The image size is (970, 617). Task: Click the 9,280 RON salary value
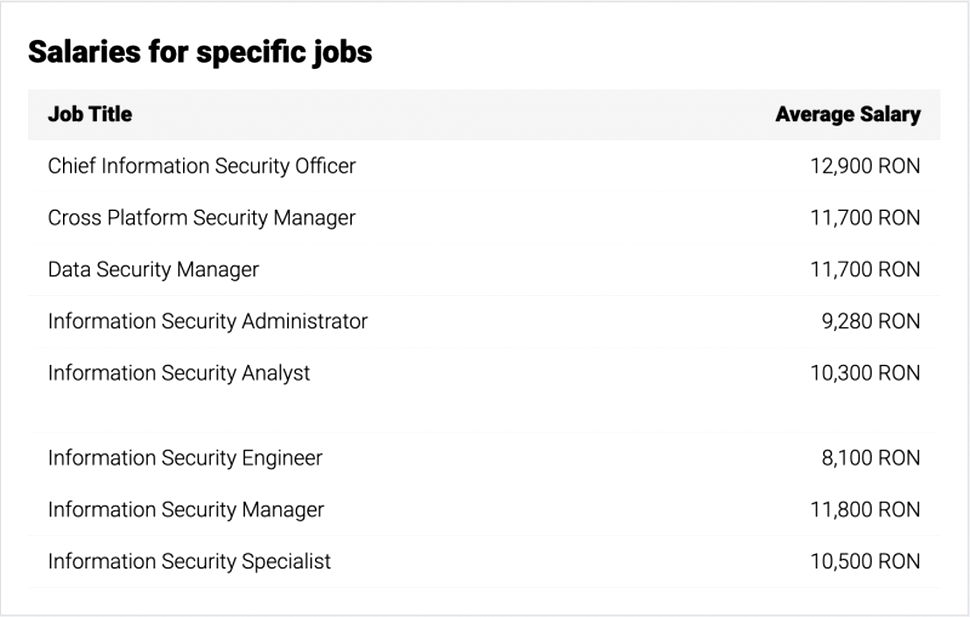point(870,322)
